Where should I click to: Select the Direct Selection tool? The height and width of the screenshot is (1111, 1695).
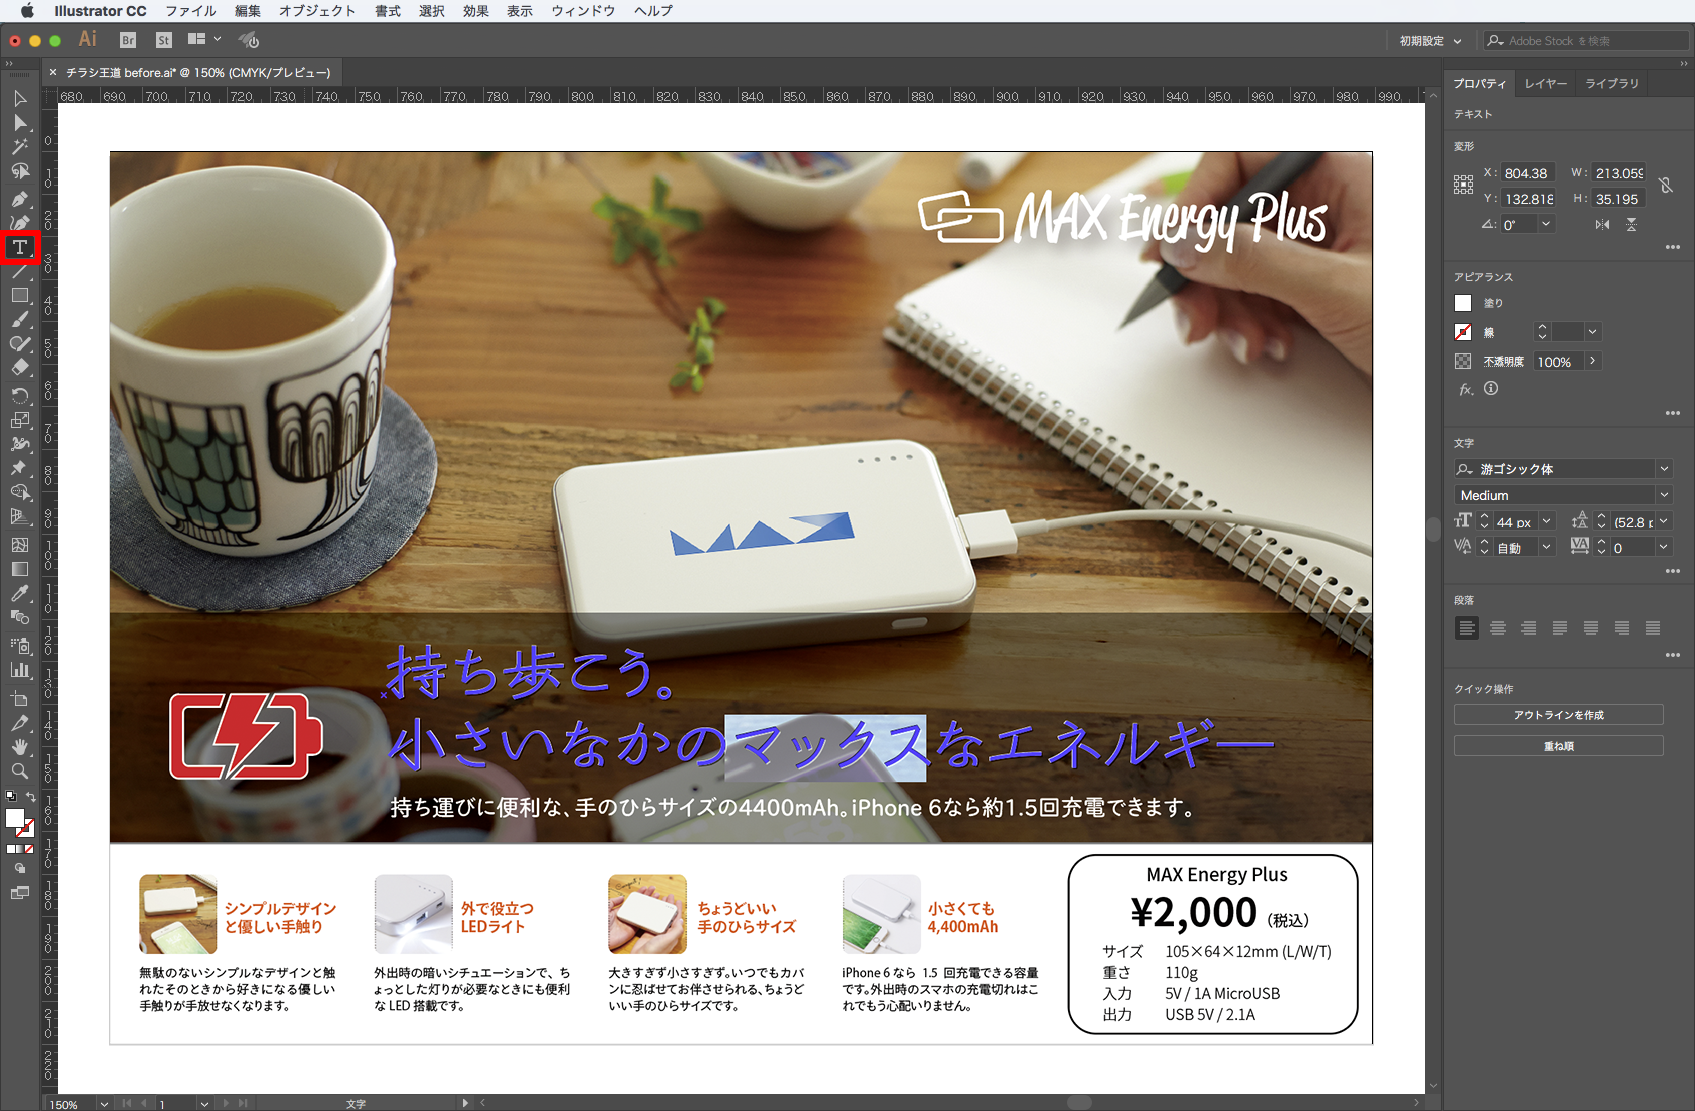click(20, 123)
